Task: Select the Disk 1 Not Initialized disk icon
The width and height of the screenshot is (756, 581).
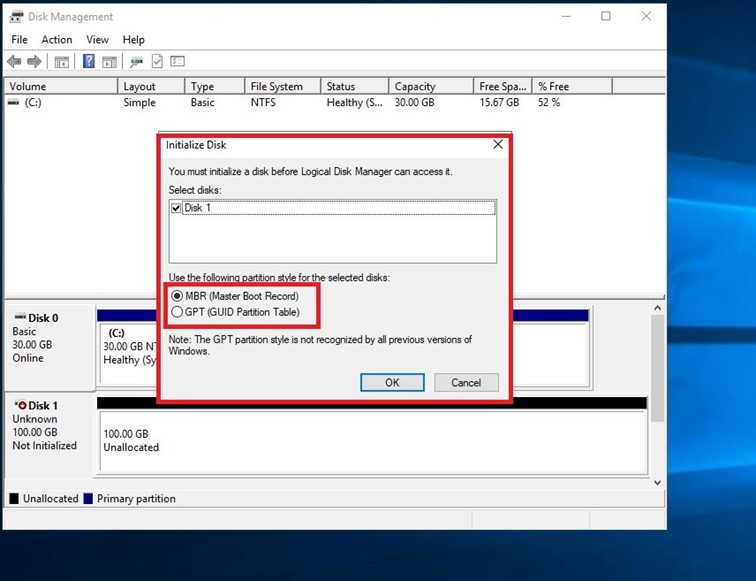Action: tap(19, 405)
